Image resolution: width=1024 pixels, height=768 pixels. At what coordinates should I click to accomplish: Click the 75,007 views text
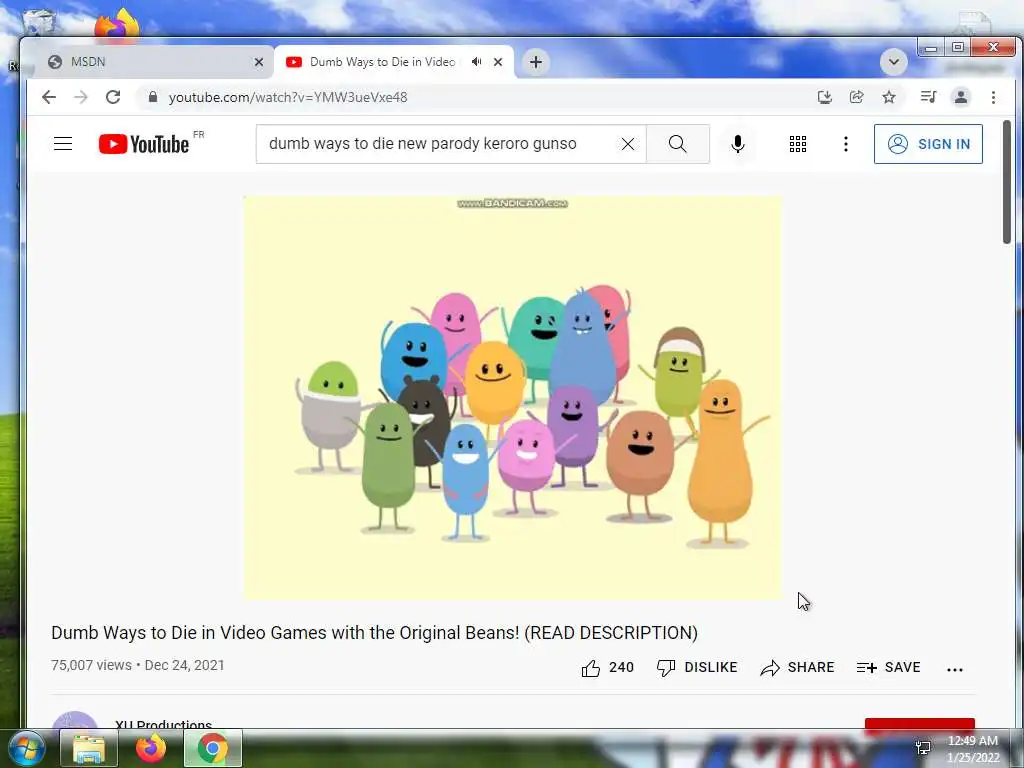click(x=91, y=665)
